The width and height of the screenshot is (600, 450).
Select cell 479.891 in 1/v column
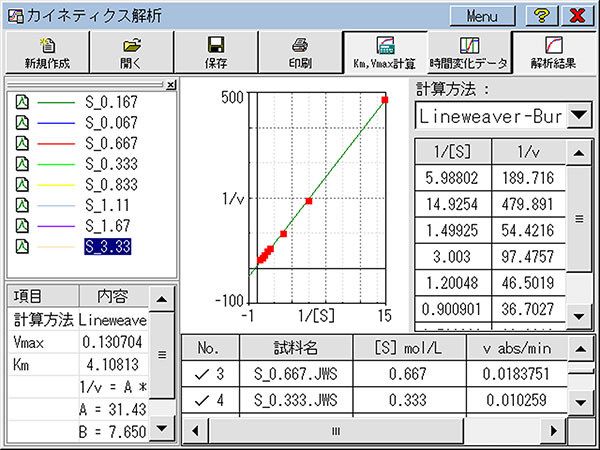click(528, 204)
